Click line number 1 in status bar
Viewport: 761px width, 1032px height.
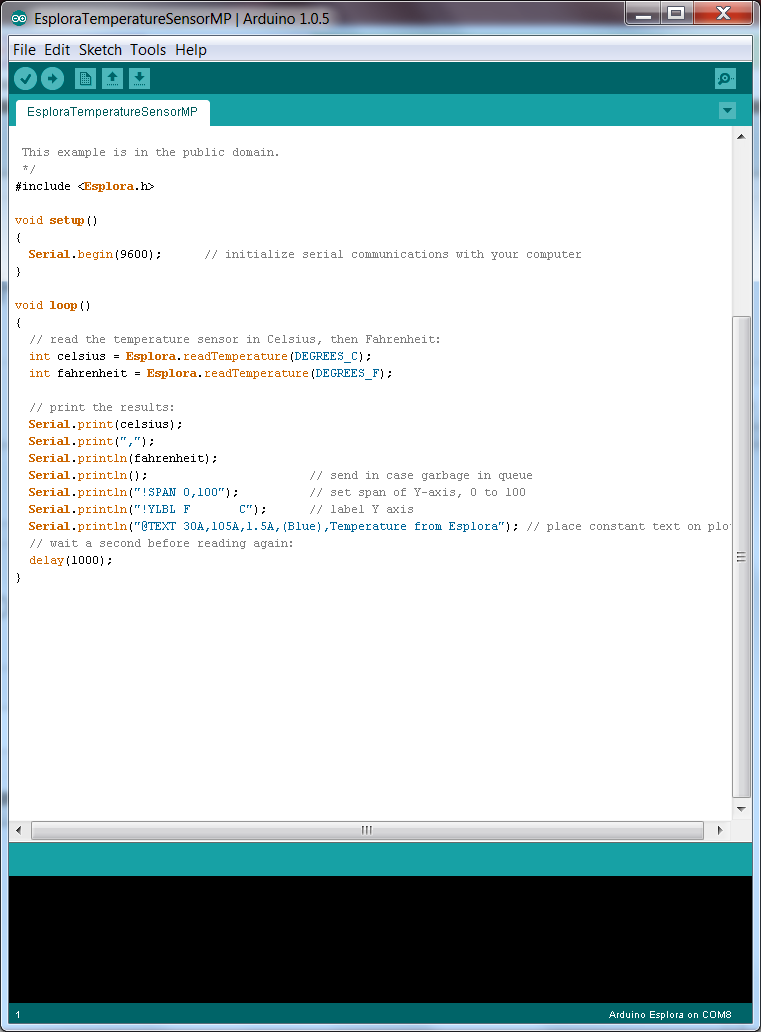click(x=18, y=1015)
